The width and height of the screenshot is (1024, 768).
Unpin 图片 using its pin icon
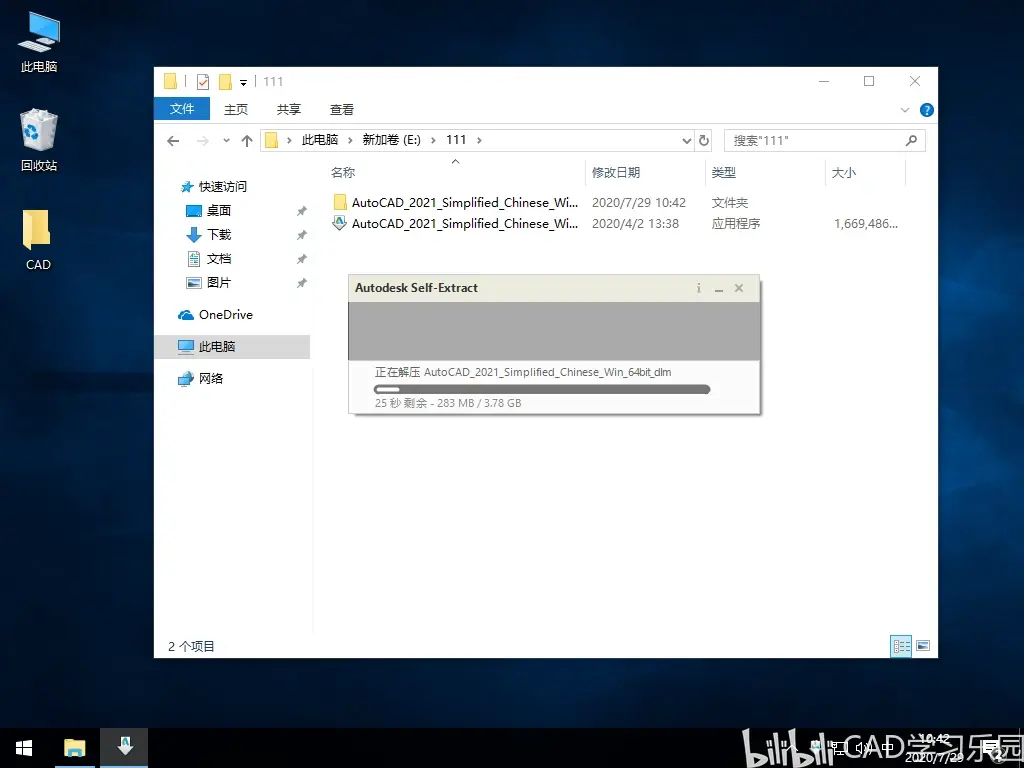pos(301,283)
